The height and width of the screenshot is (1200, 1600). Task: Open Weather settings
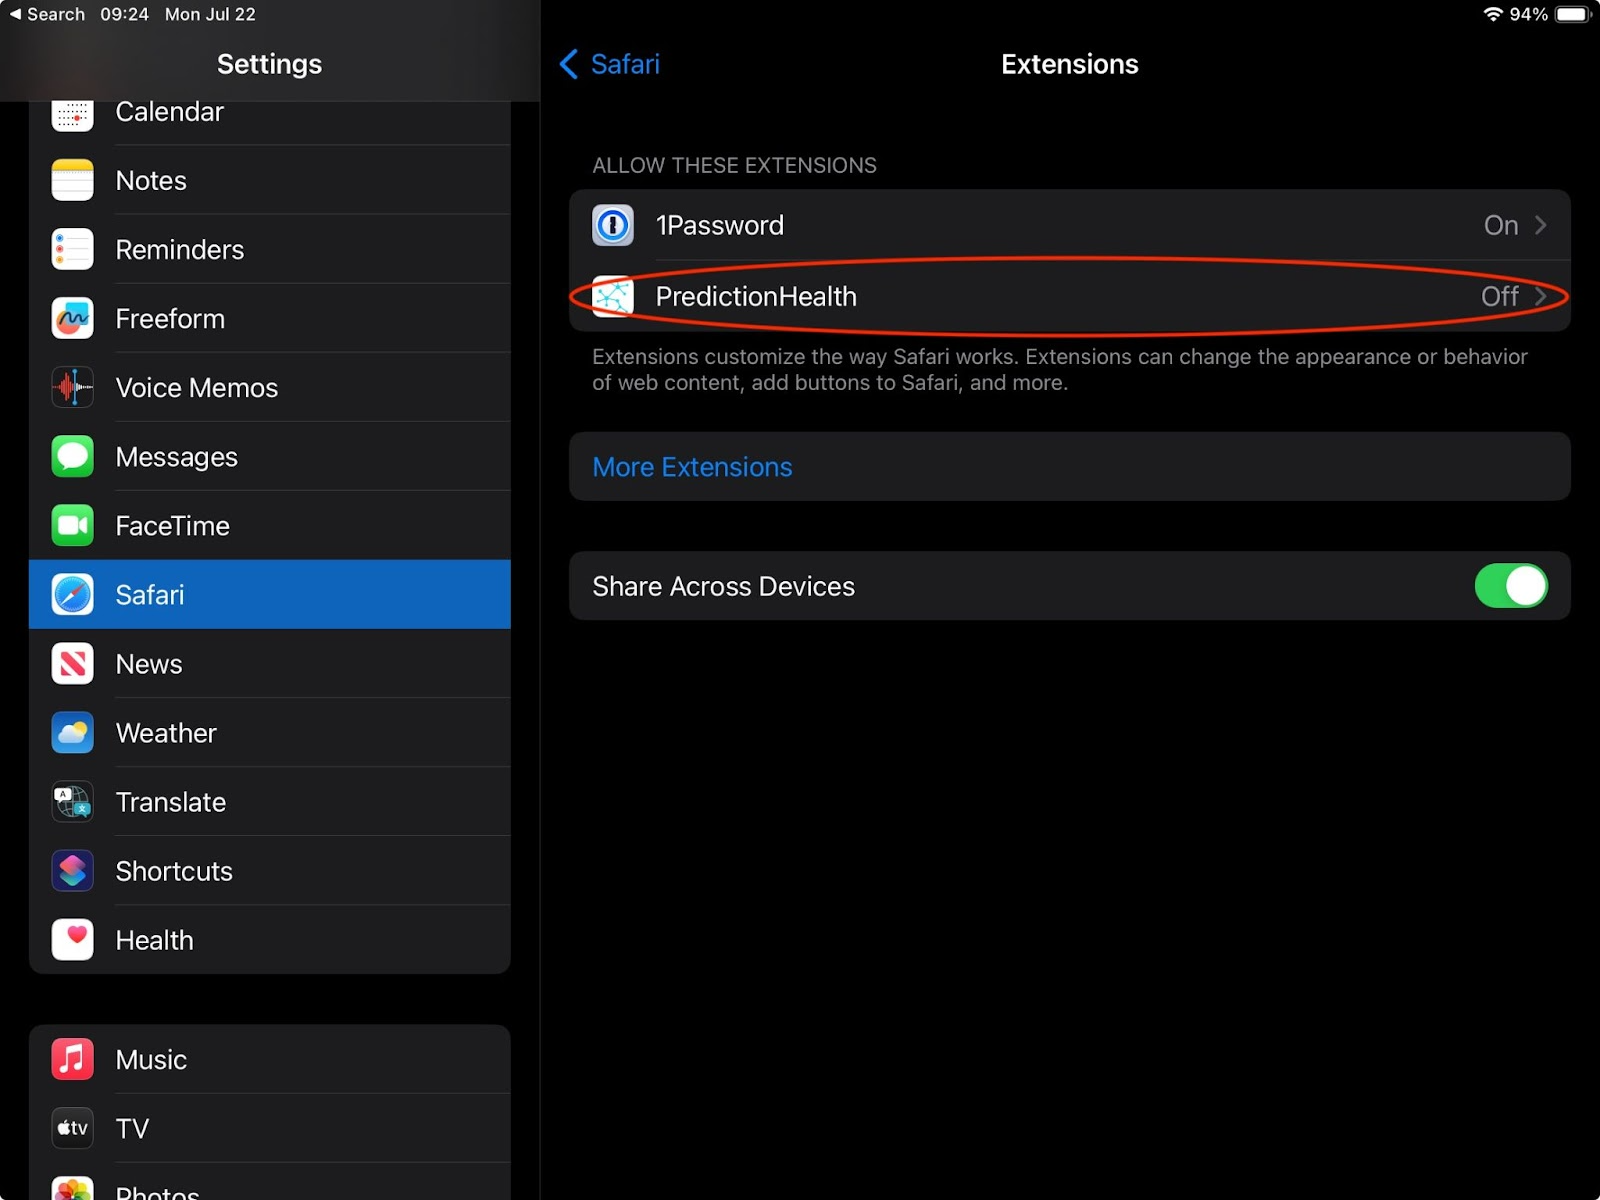tap(270, 732)
